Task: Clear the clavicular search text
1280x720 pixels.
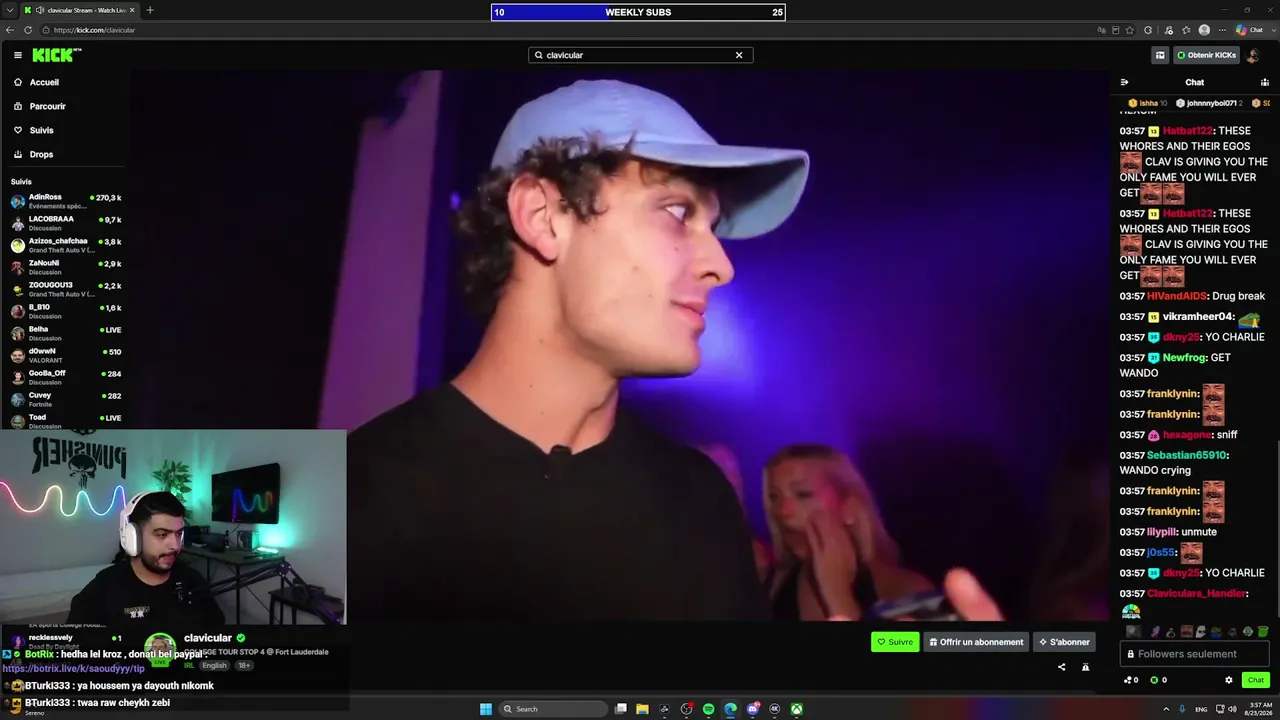Action: tap(739, 55)
